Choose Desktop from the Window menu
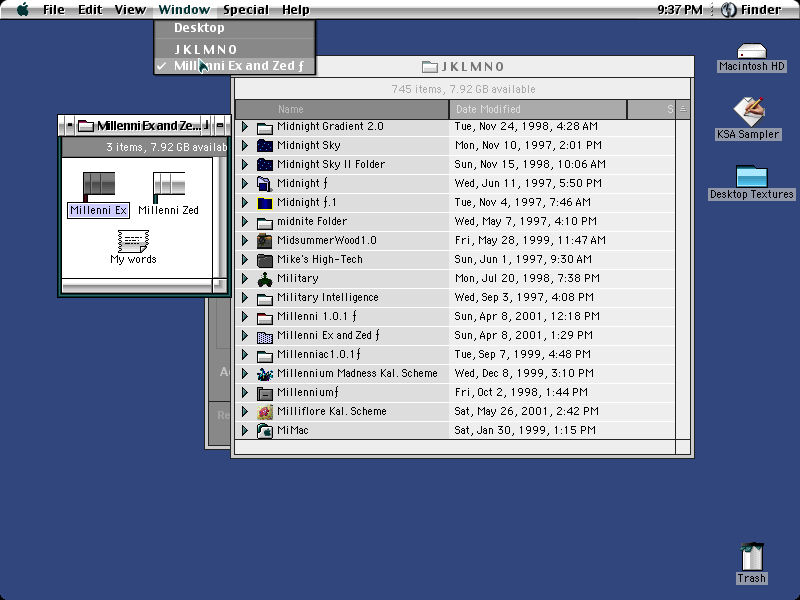This screenshot has height=600, width=800. (235, 28)
